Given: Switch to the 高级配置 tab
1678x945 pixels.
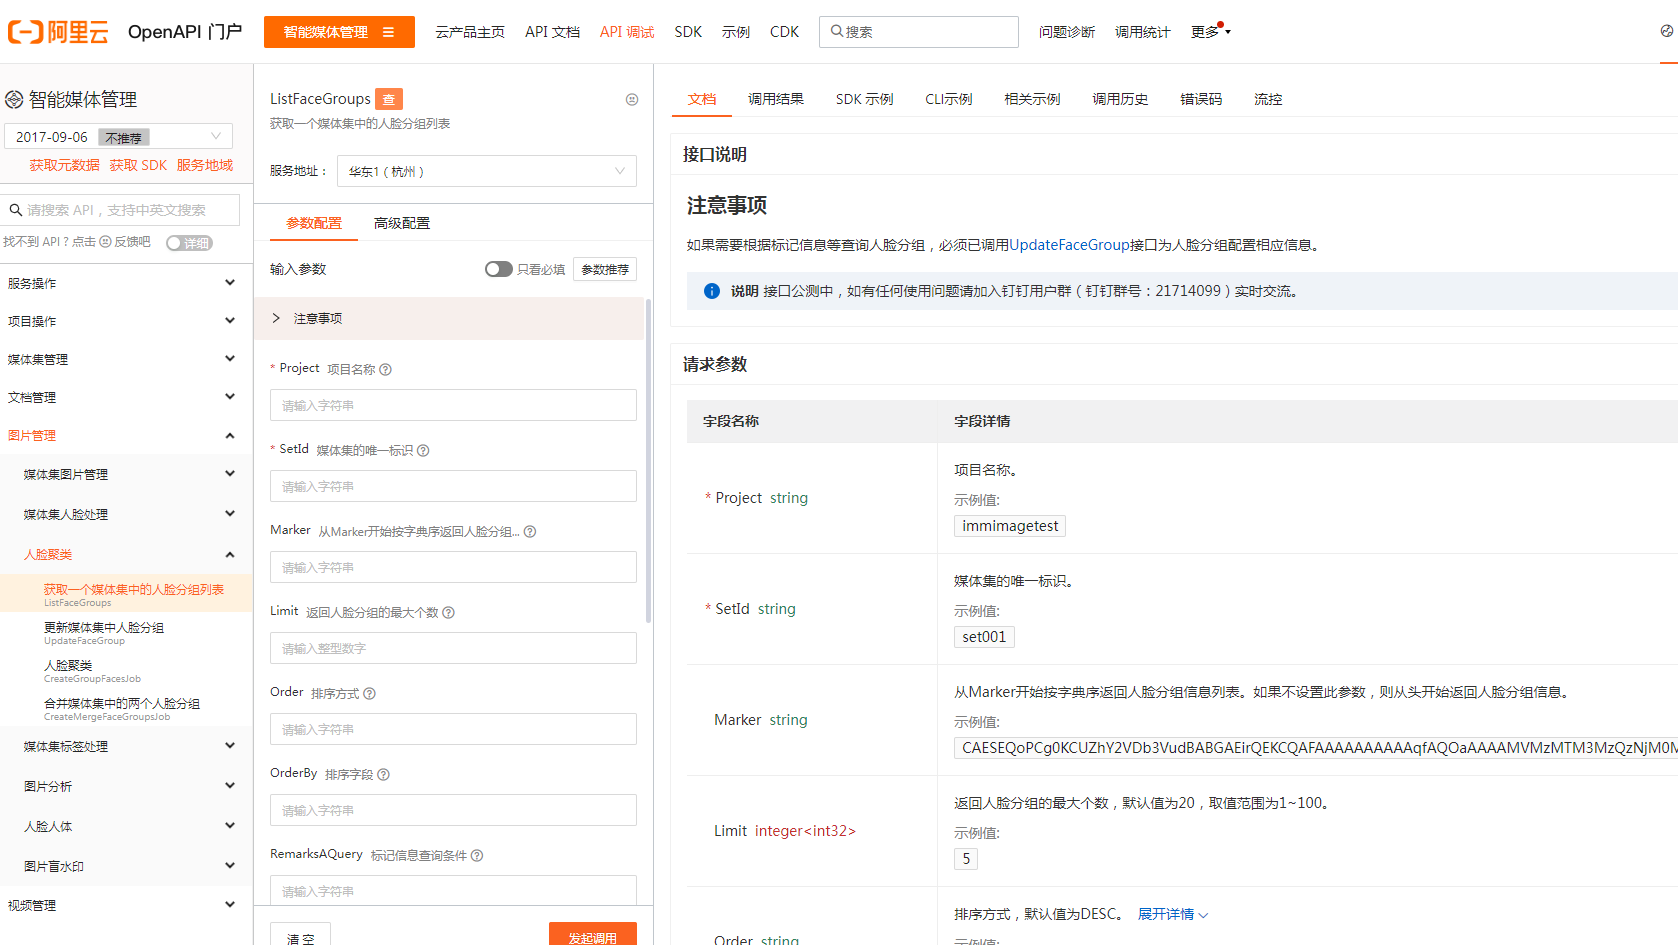Looking at the screenshot, I should 402,223.
